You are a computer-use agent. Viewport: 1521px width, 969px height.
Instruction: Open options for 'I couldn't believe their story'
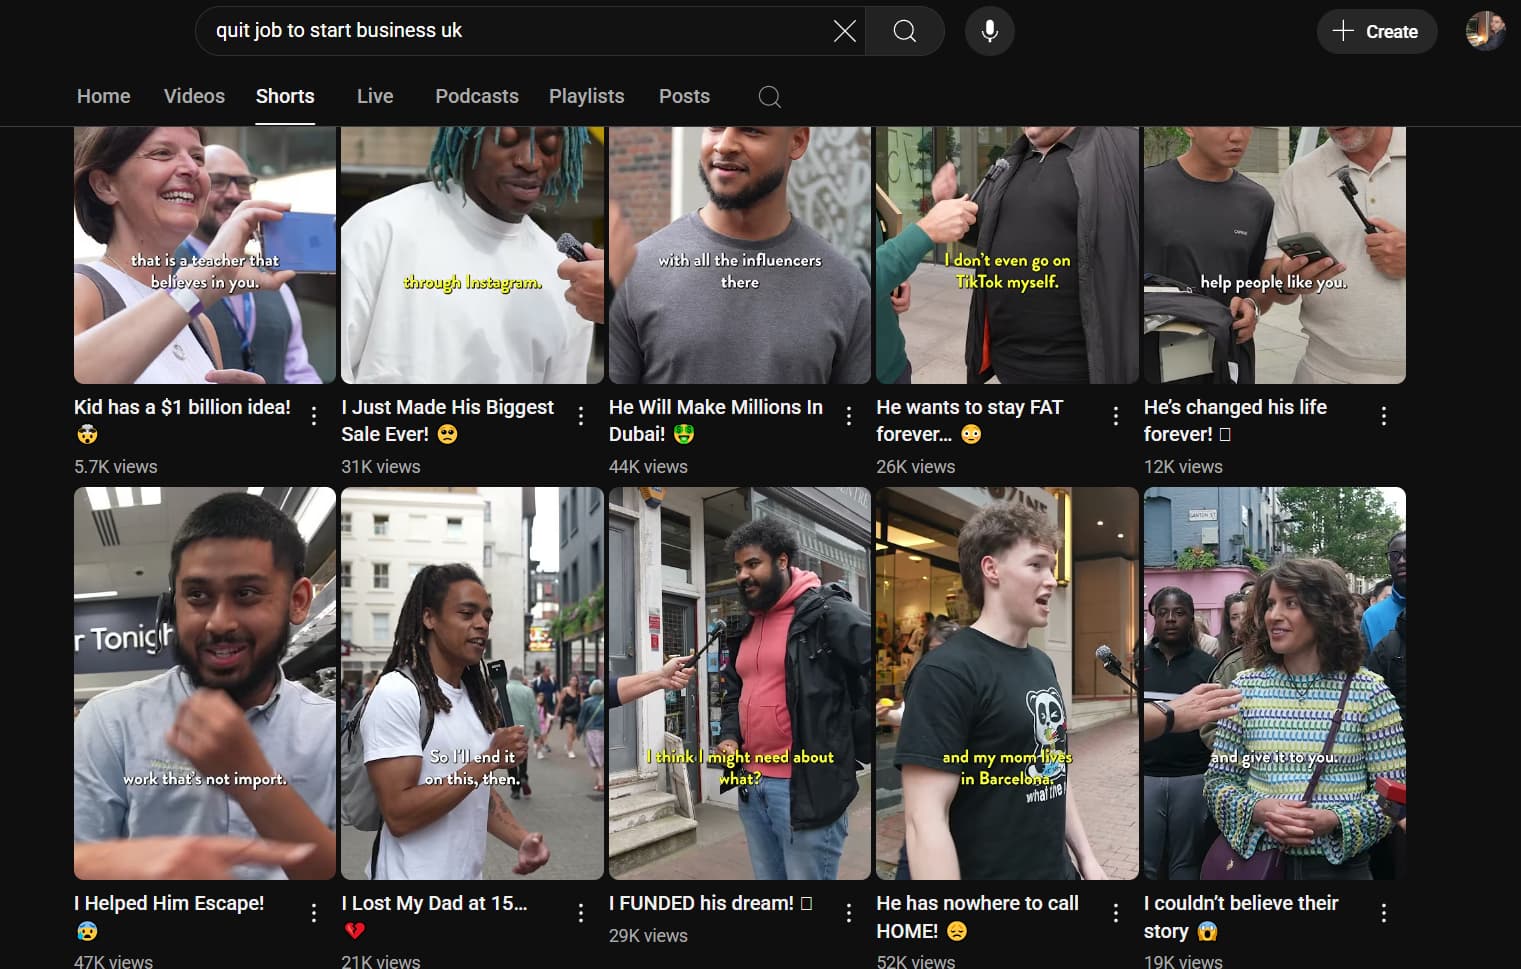point(1384,912)
